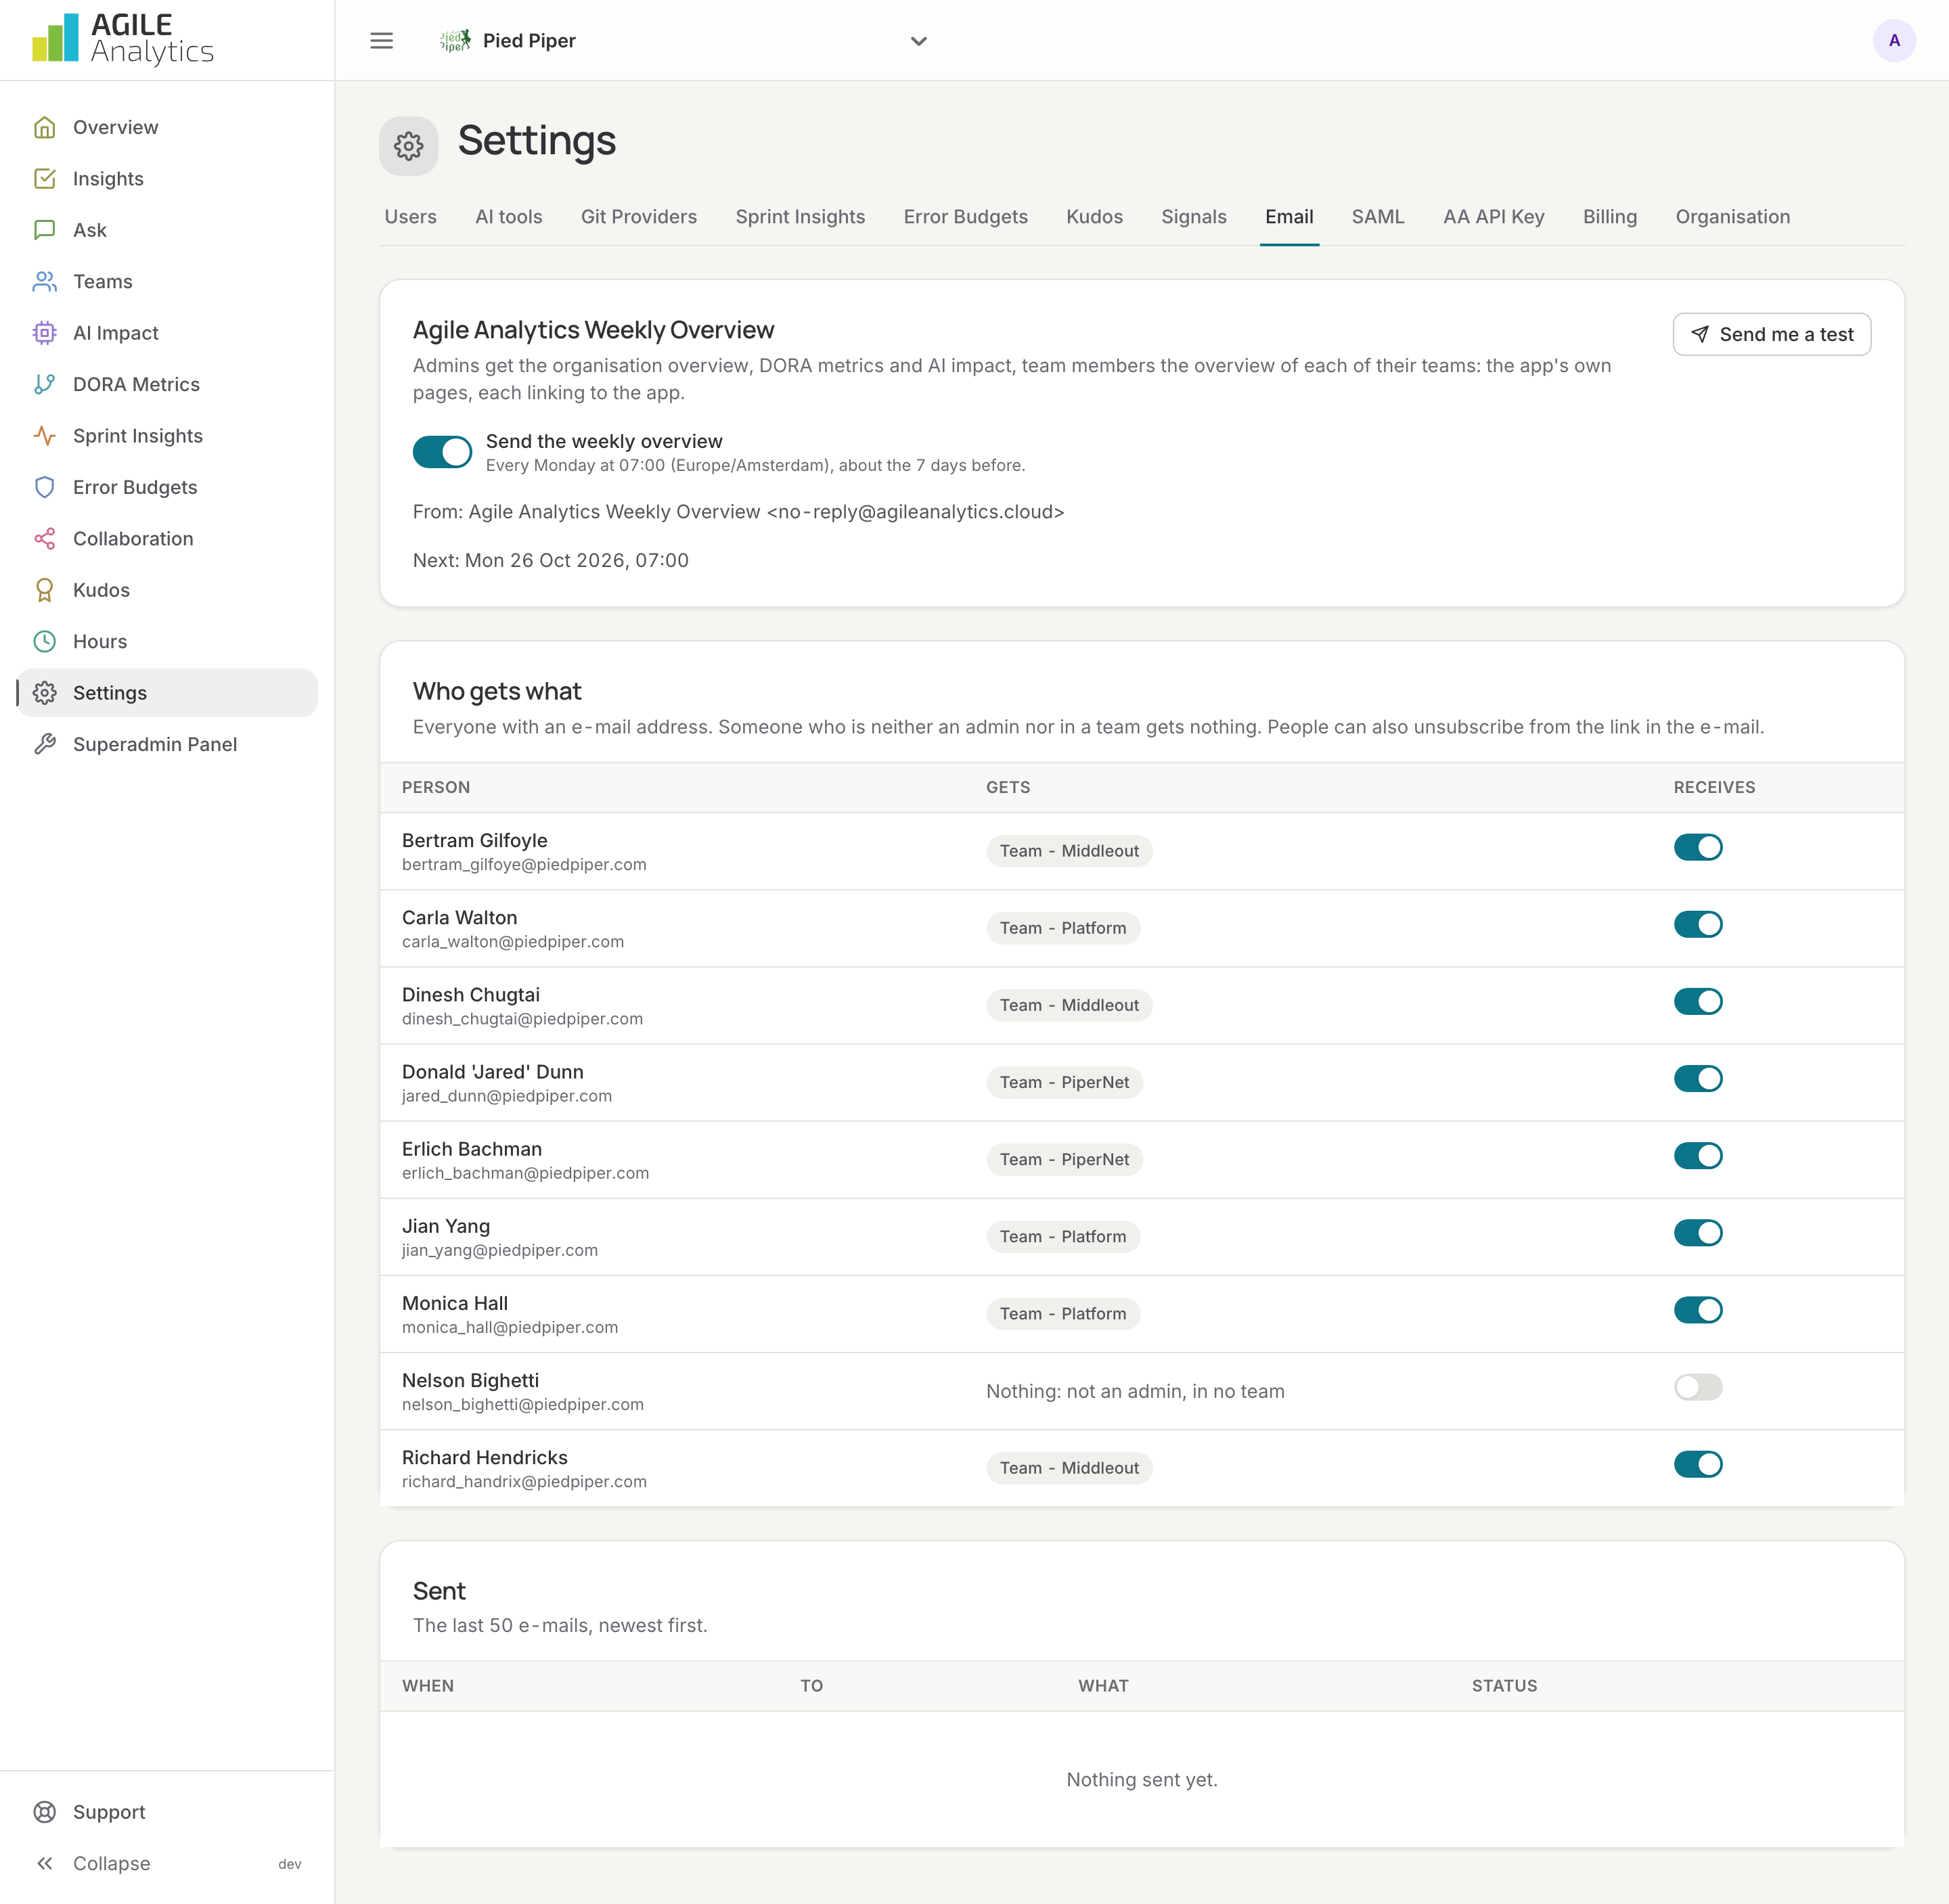Screen dimensions: 1949x1904
Task: Collapse the sidebar using the double-chevron icon
Action: coord(44,1864)
